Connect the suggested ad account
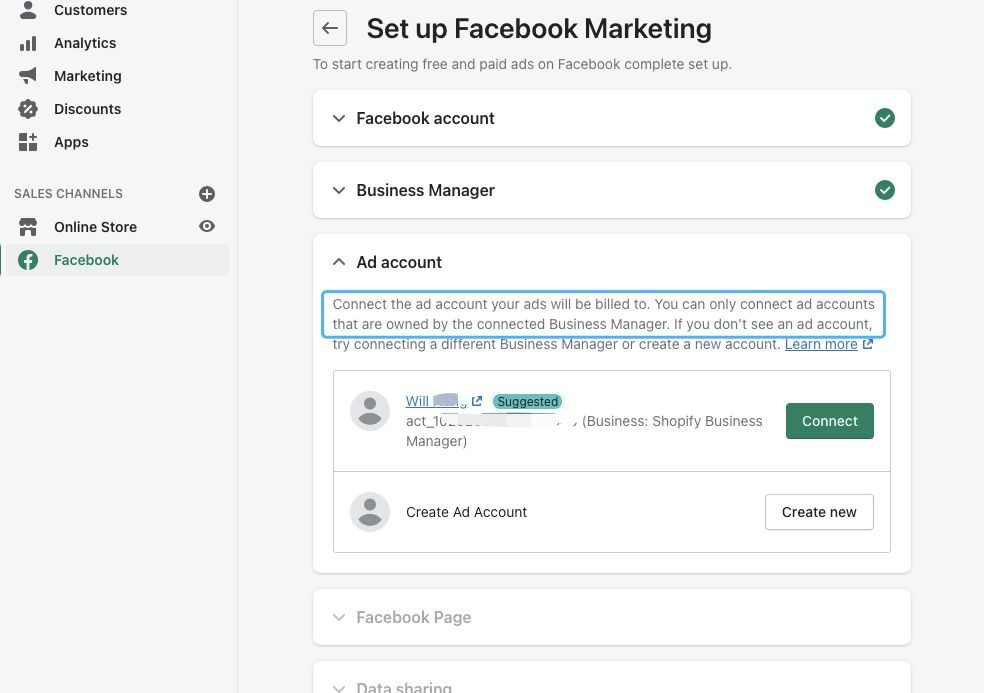The width and height of the screenshot is (984, 693). tap(829, 421)
